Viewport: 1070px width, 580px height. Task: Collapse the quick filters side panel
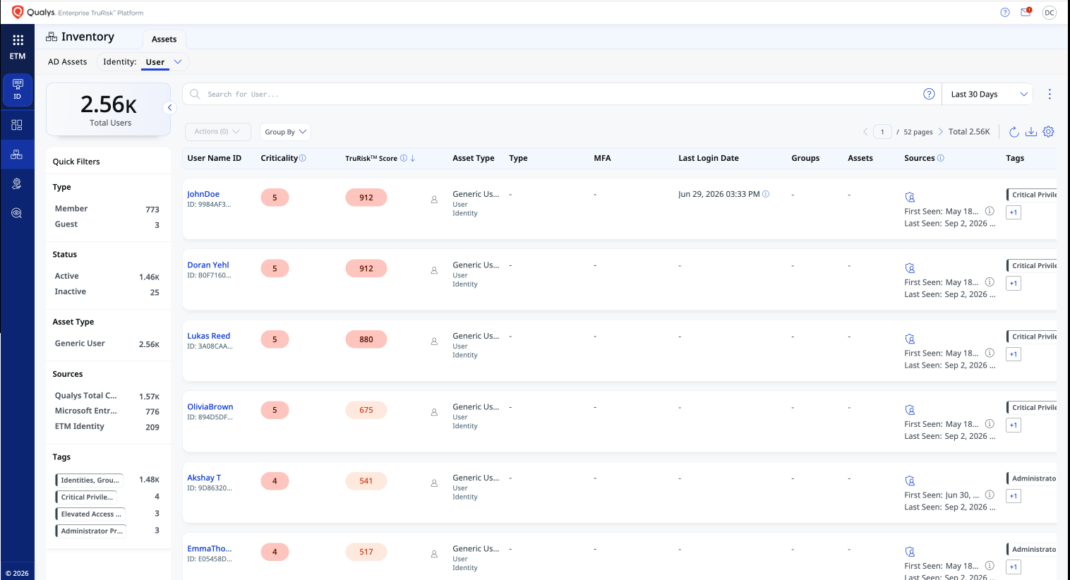pos(170,107)
